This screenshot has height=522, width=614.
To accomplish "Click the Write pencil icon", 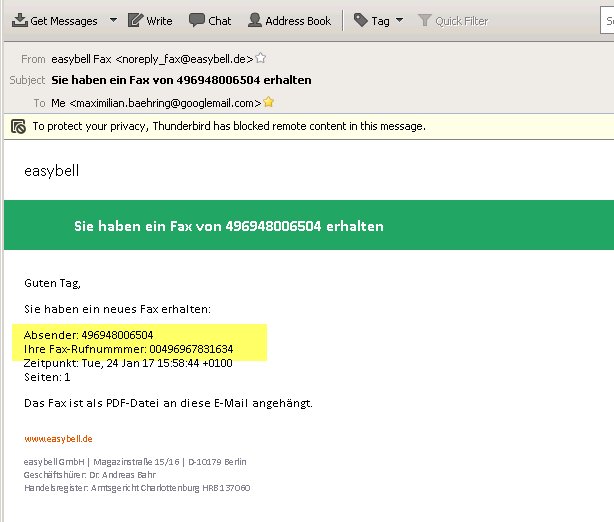I will (135, 20).
